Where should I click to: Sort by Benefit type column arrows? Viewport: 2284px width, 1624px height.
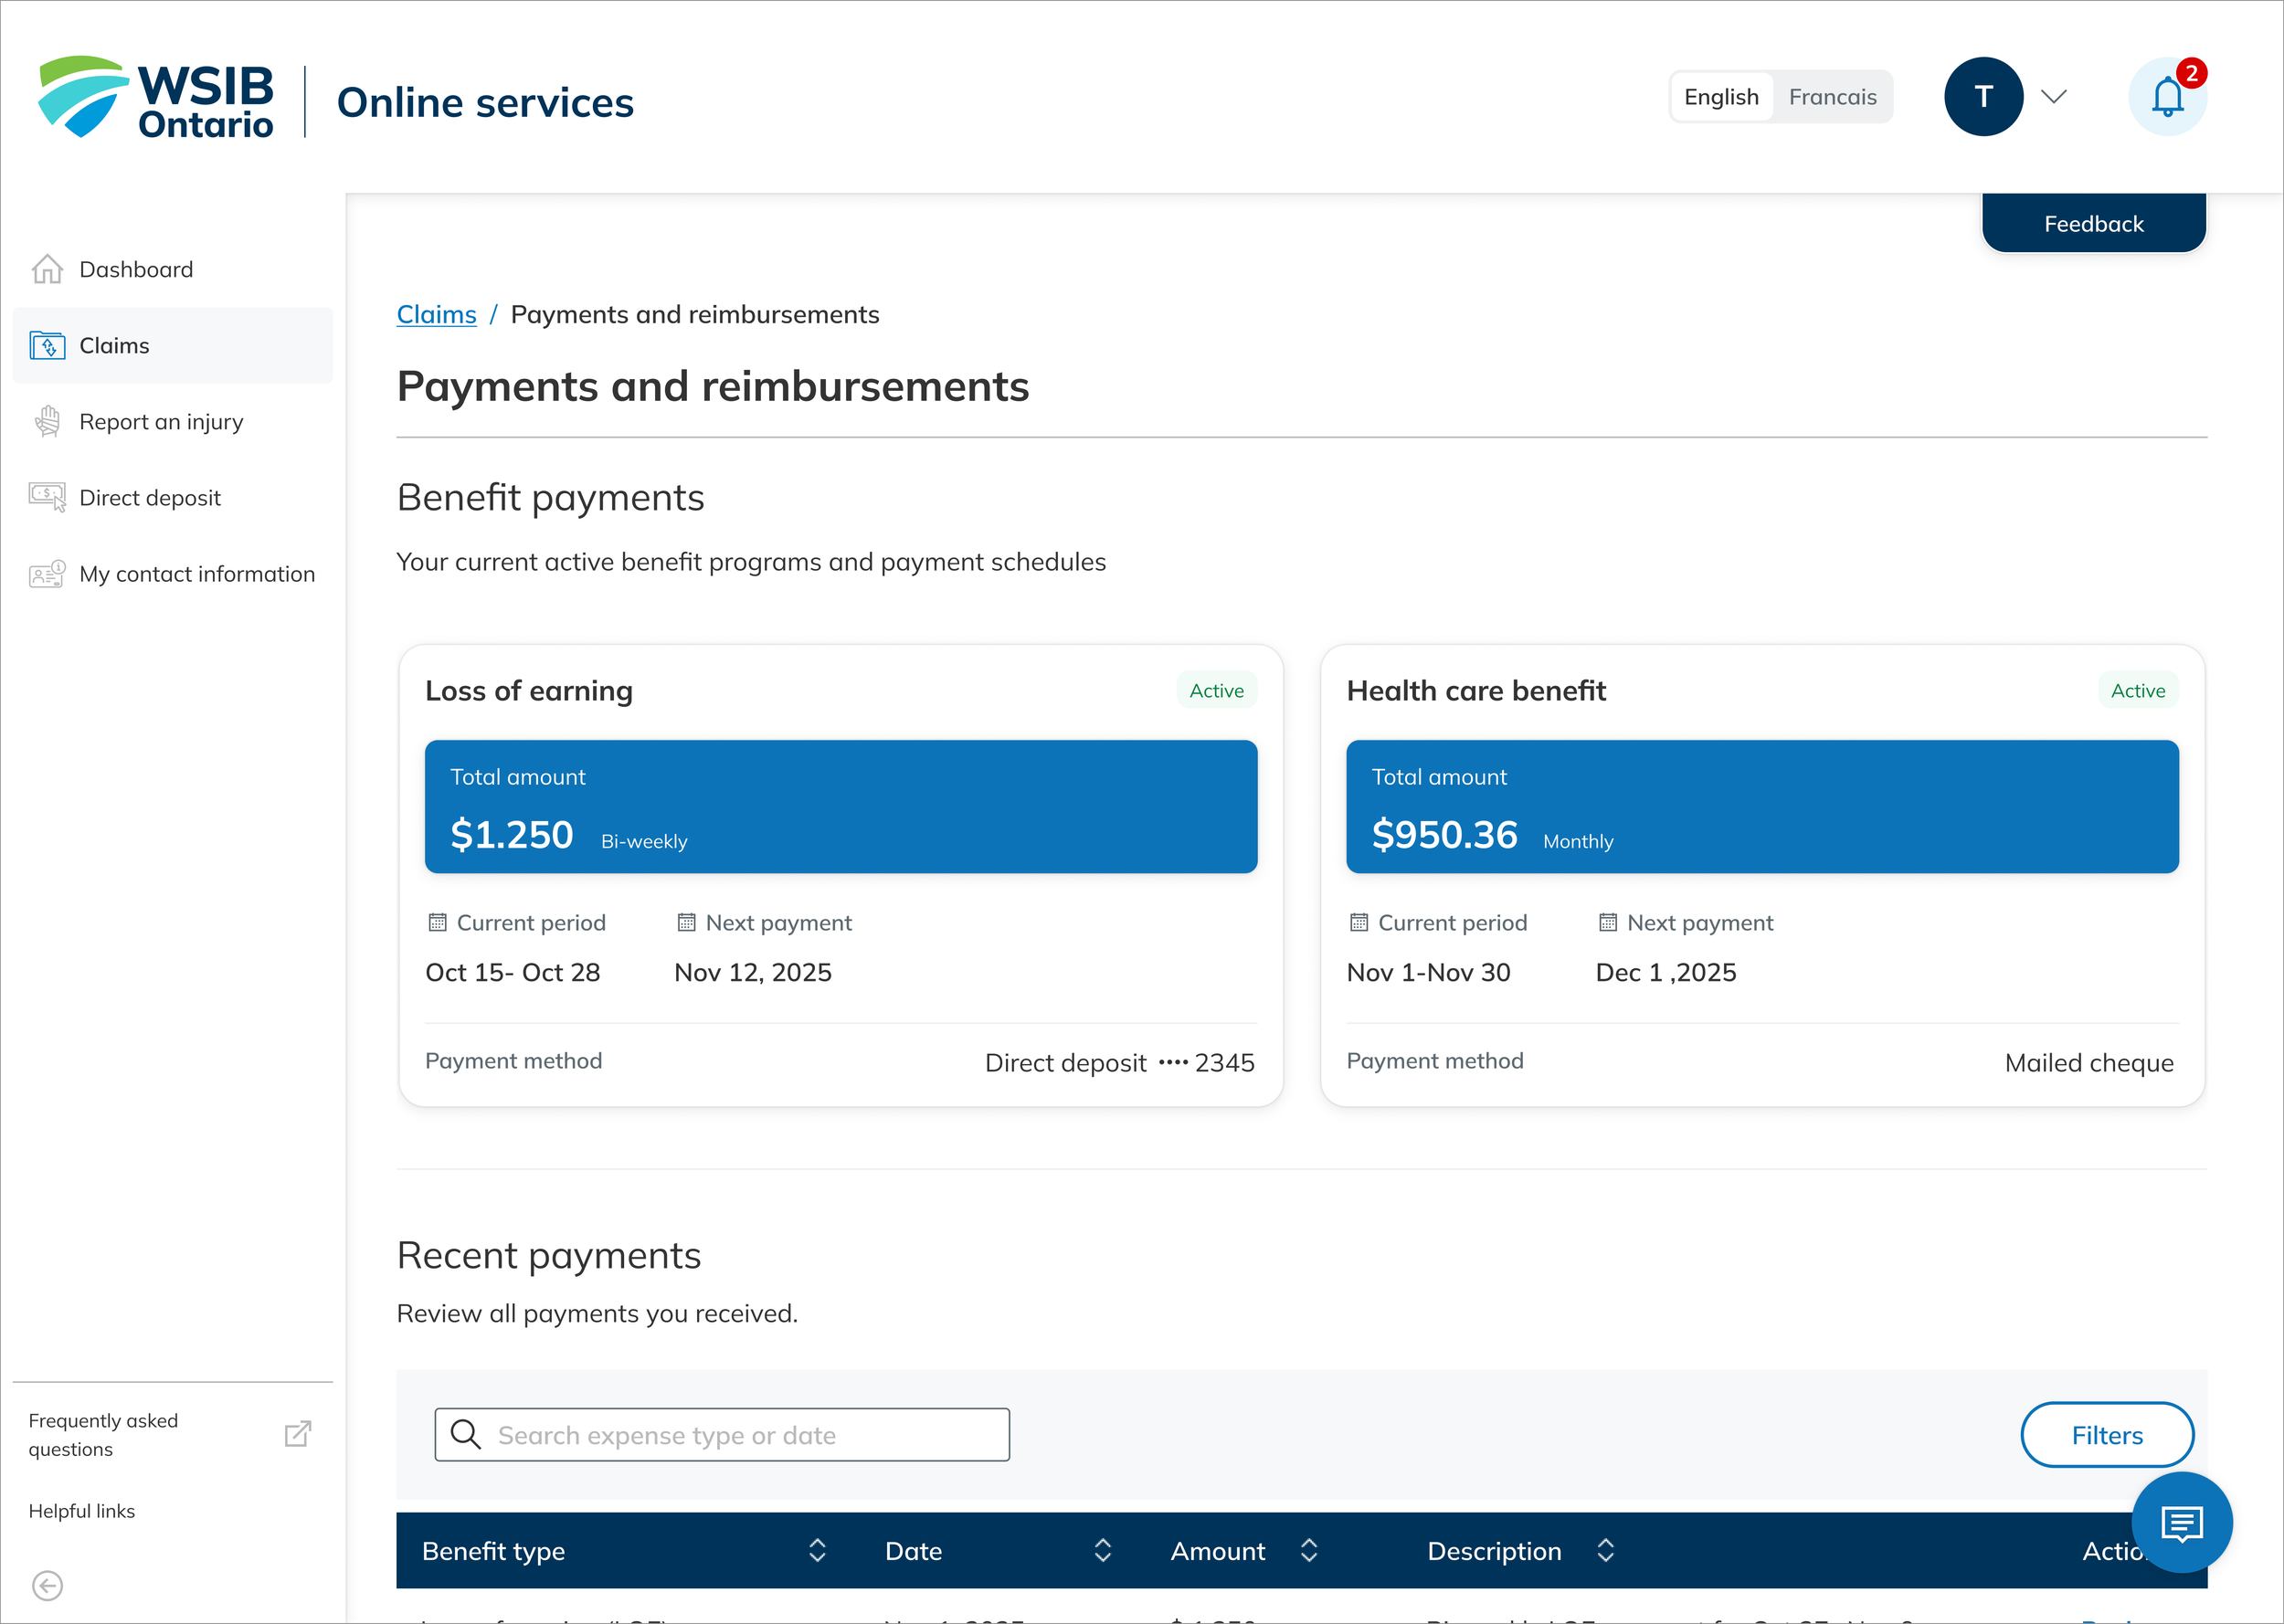[x=816, y=1550]
